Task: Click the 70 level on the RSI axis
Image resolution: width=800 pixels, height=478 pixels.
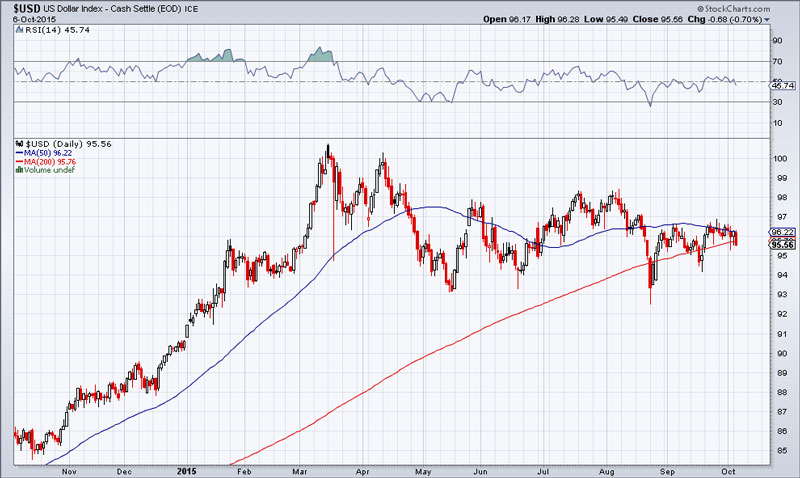Action: tap(777, 62)
